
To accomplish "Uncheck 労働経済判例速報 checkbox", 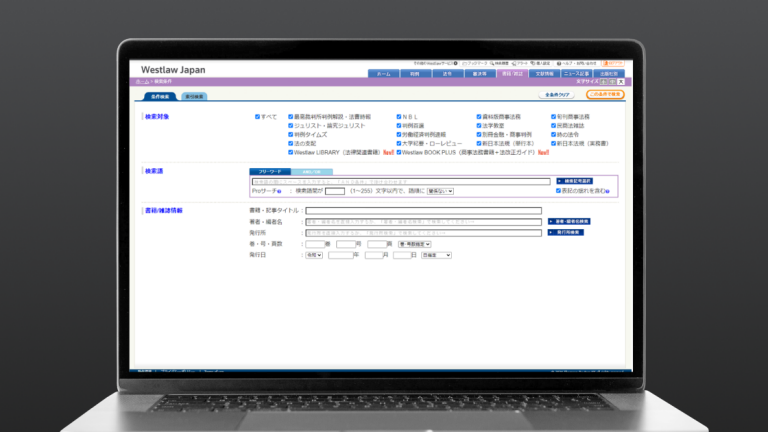I will click(399, 134).
